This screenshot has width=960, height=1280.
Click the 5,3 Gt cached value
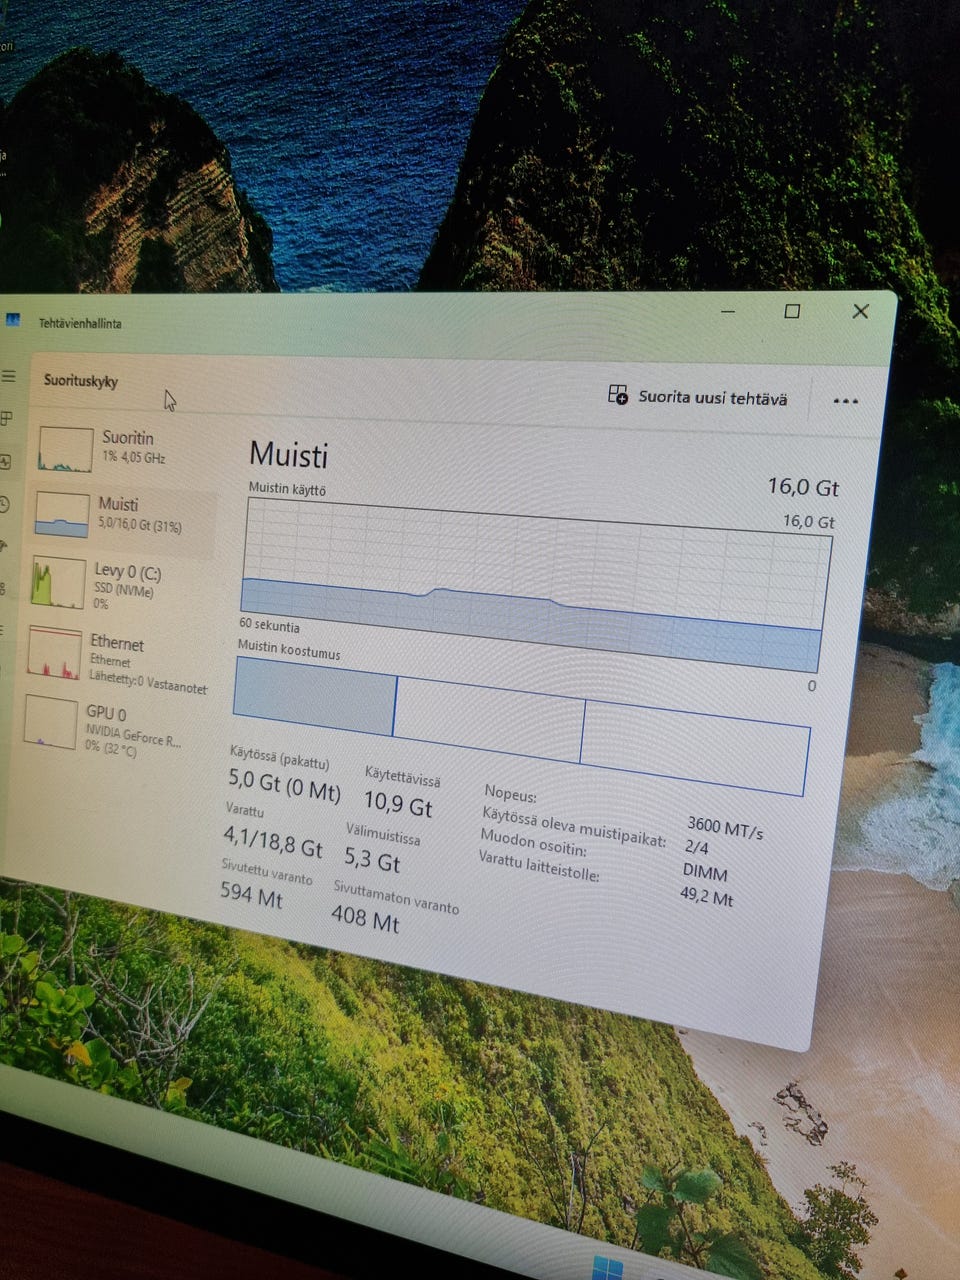[372, 858]
